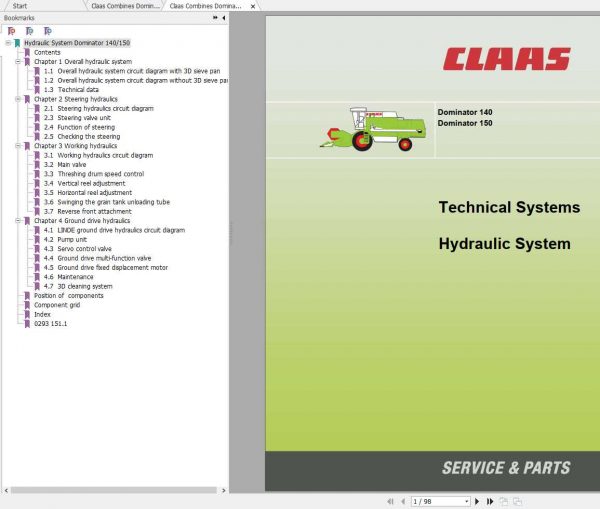Open bookmark 2.5 Checking the steering
Screen dimensions: 600x509
pos(82,137)
